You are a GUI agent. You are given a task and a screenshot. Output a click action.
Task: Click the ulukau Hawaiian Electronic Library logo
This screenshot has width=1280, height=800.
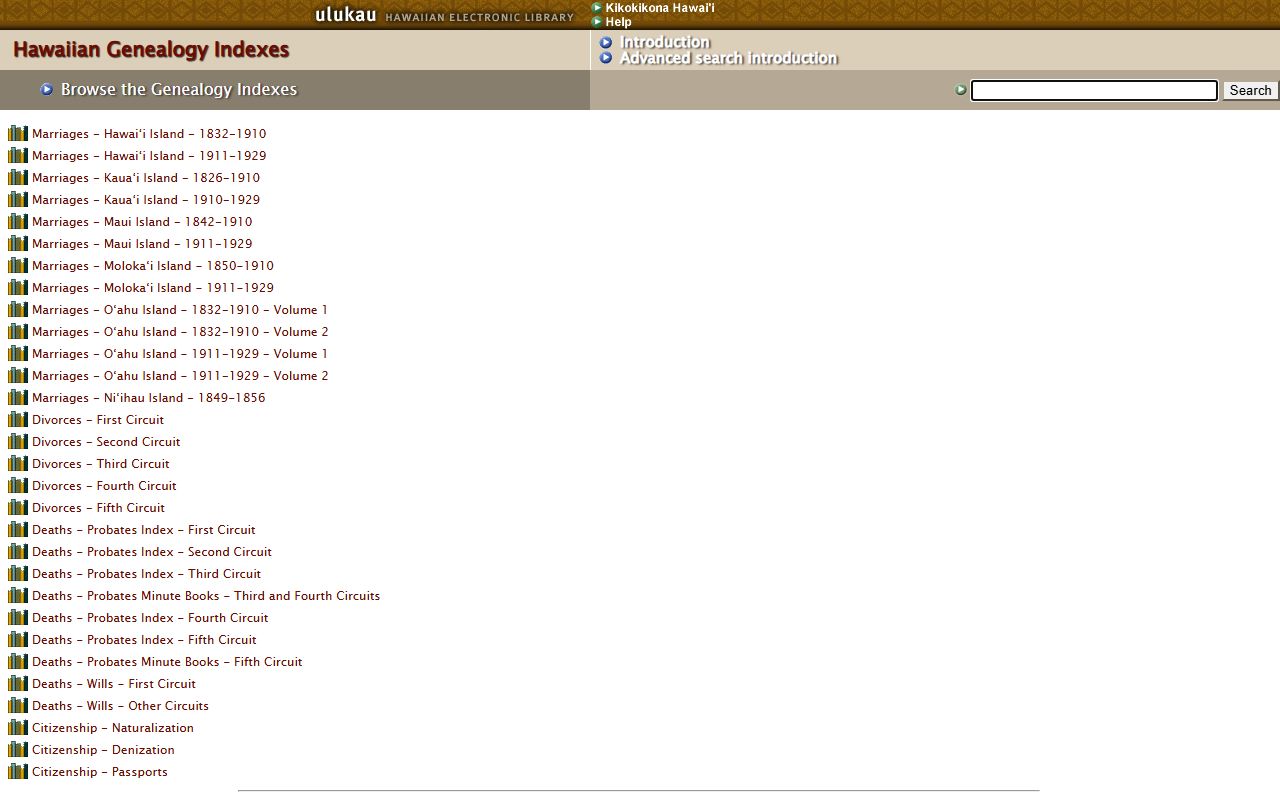(445, 15)
